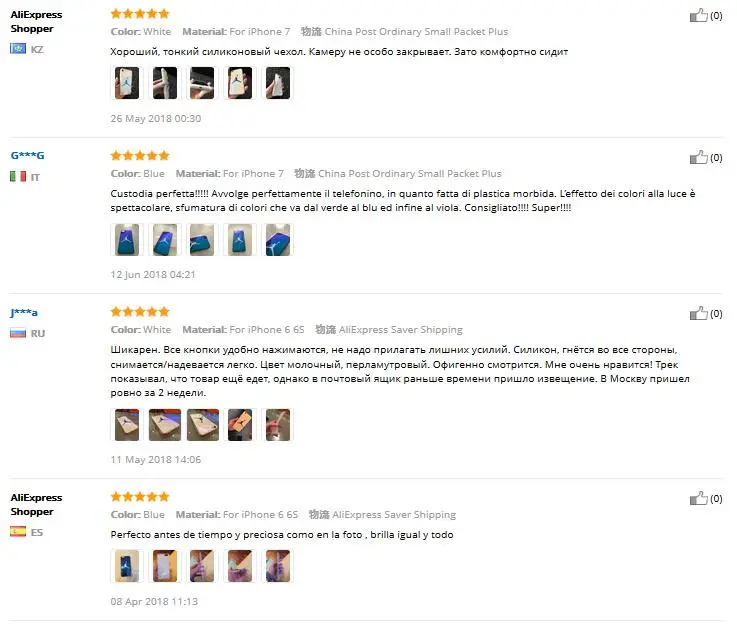Viewport: 737px width, 627px height.
Task: Click the Russia flag icon beside RU
Action: (18, 333)
